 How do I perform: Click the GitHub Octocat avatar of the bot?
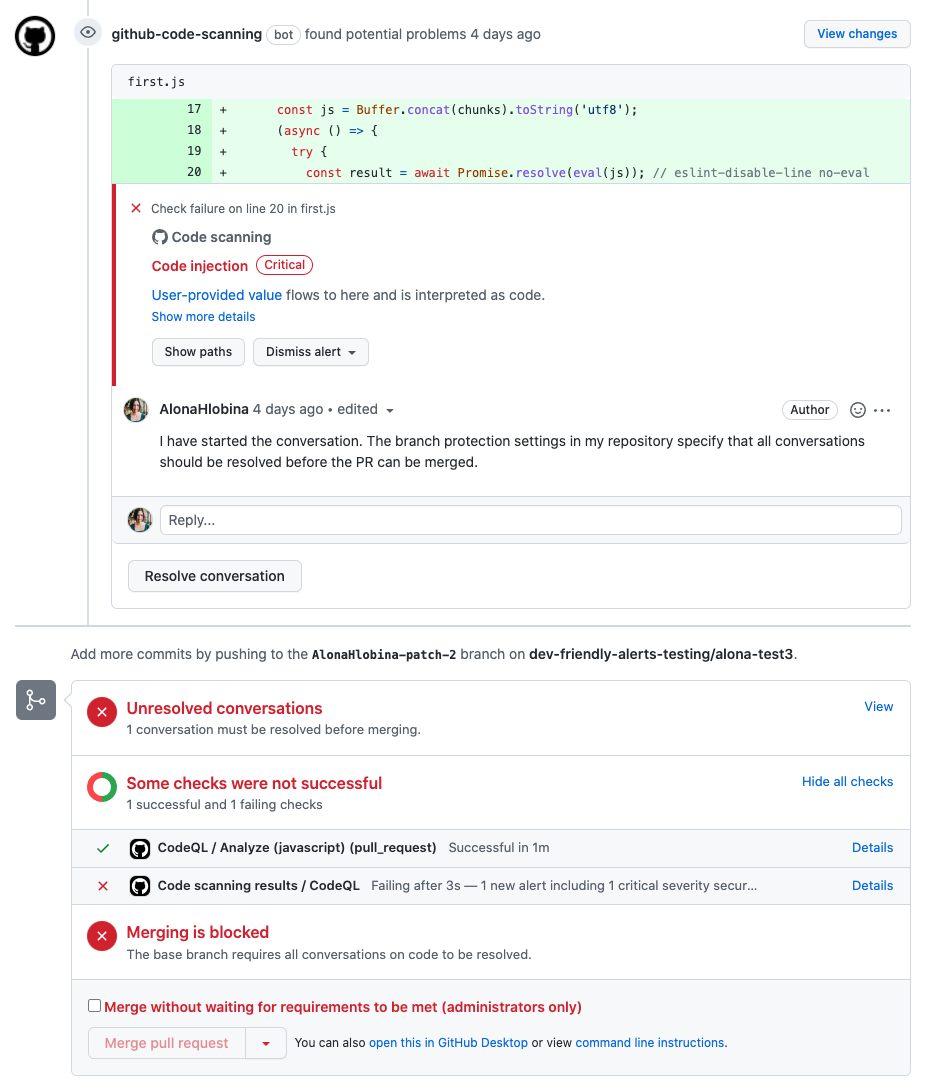[35, 36]
